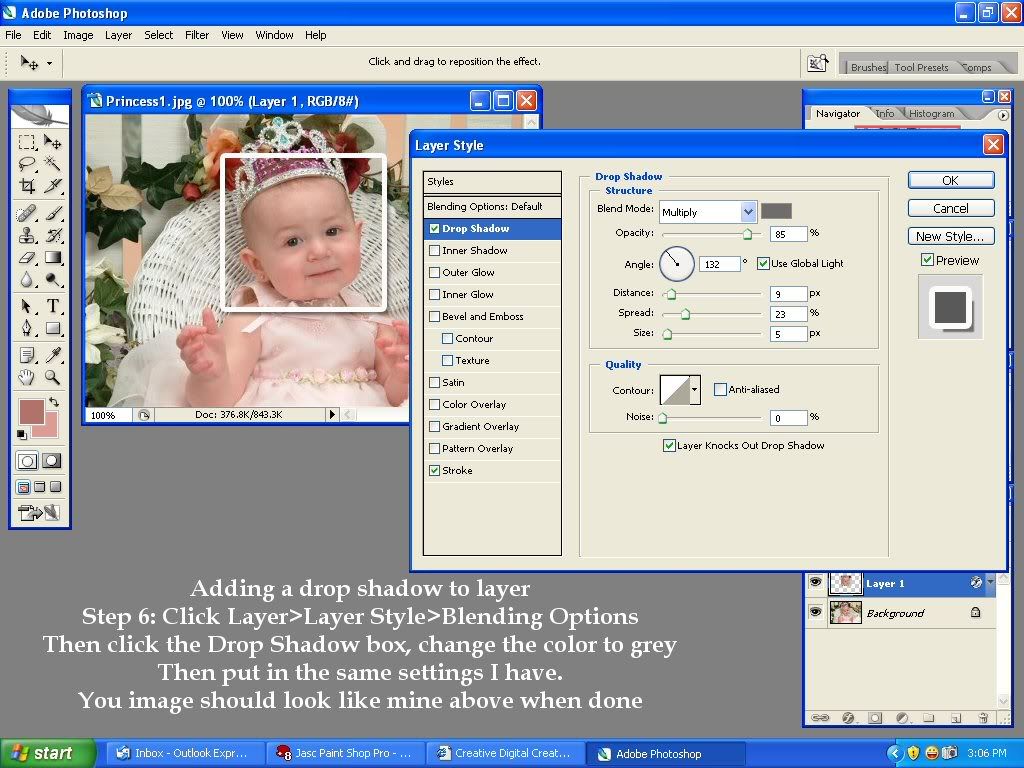Click the delete layer trash icon

(982, 717)
